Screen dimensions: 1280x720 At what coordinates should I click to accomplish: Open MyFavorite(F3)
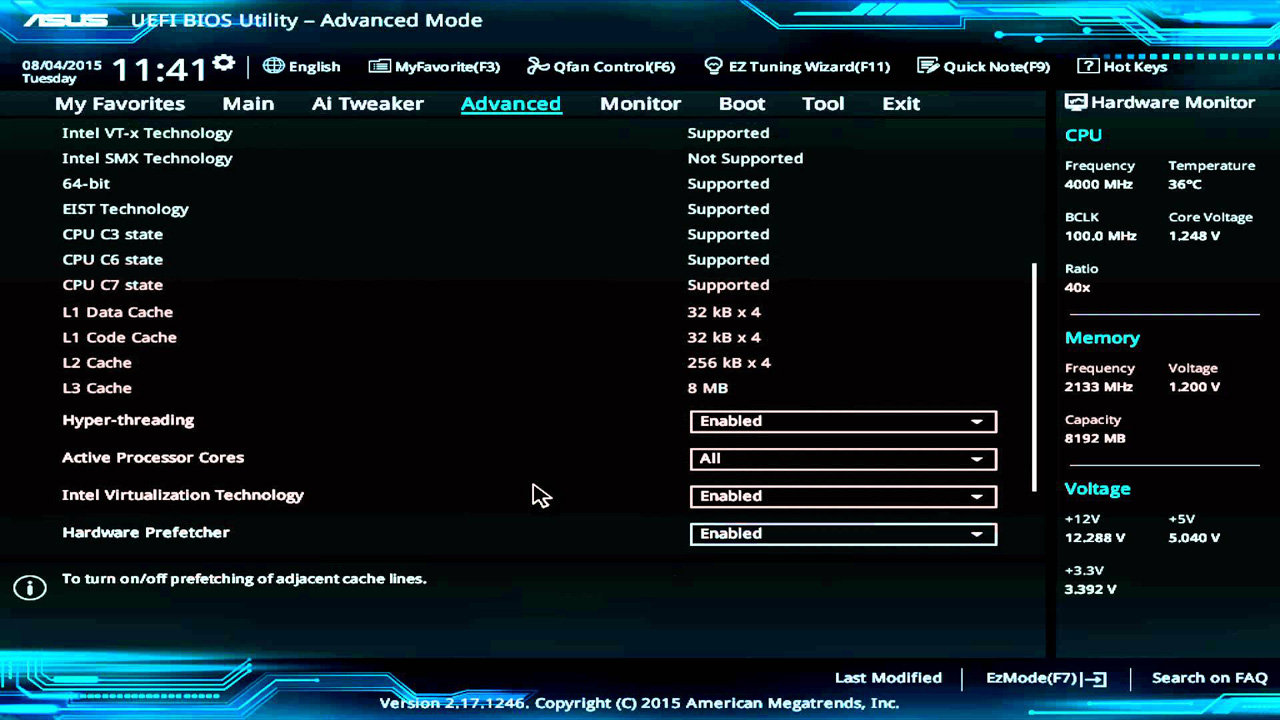[x=434, y=67]
